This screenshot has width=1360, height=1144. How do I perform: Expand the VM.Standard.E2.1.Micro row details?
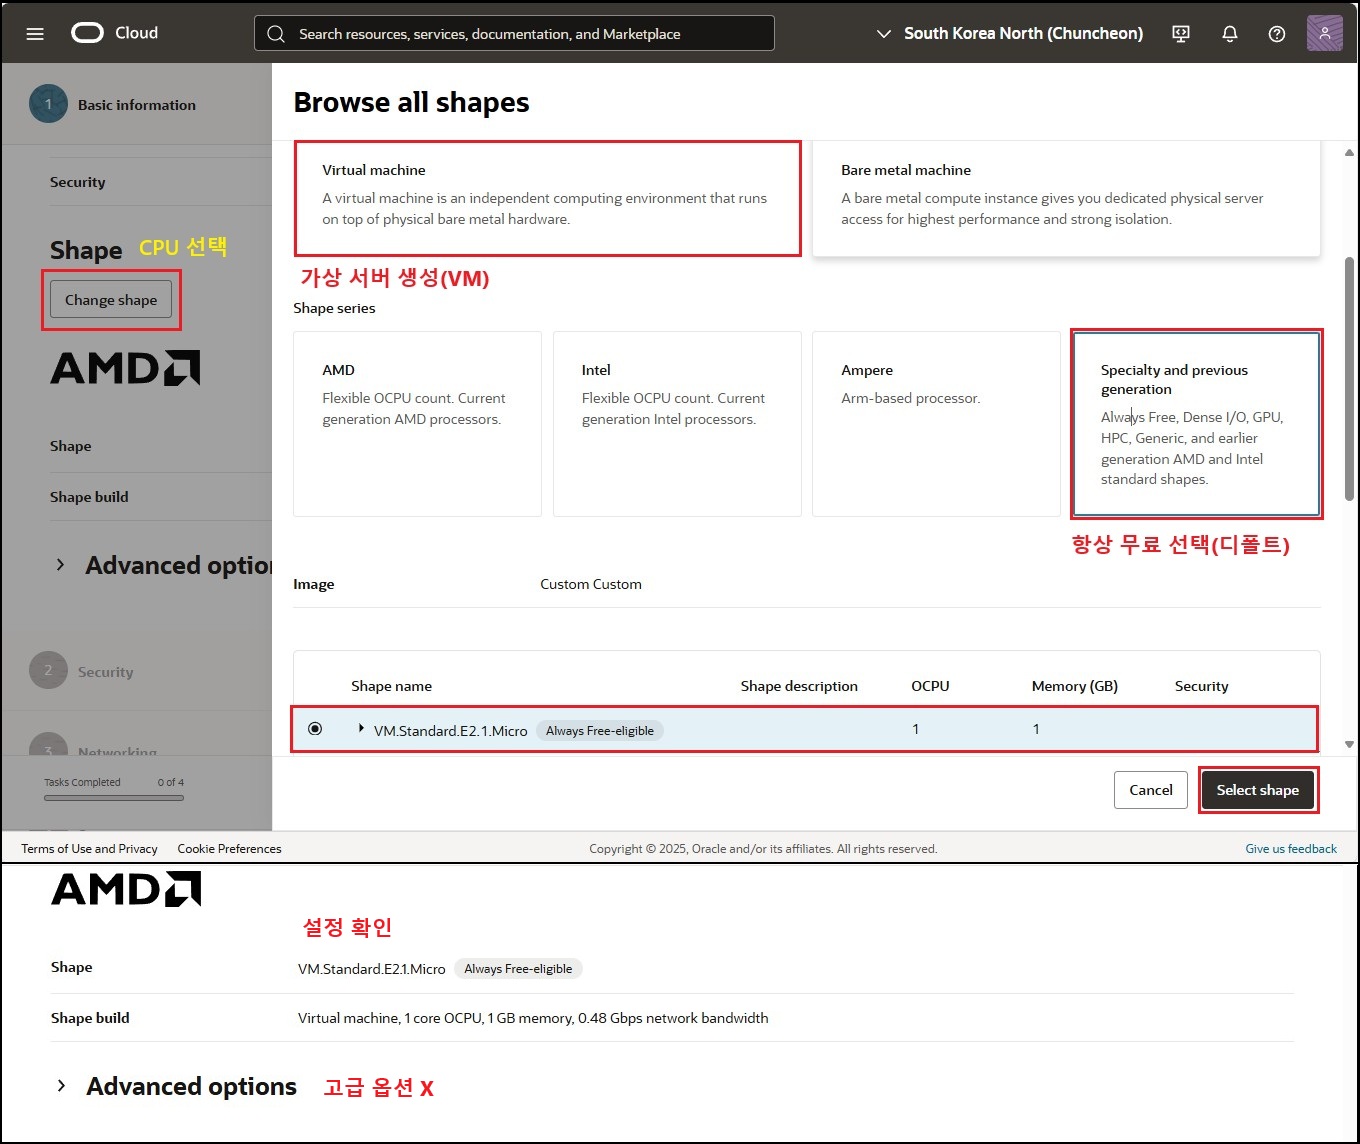(361, 729)
